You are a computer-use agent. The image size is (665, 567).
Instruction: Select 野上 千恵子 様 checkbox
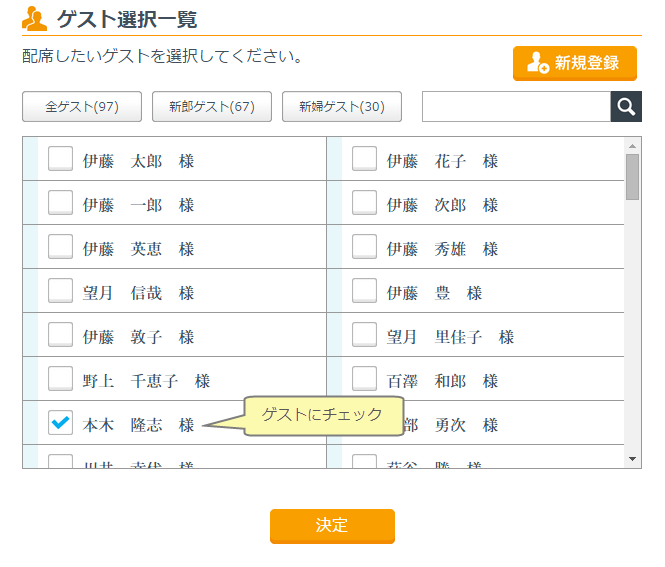coord(61,379)
